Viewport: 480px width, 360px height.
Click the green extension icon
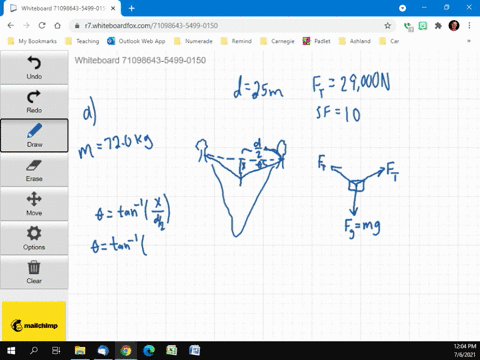pyautogui.click(x=423, y=26)
